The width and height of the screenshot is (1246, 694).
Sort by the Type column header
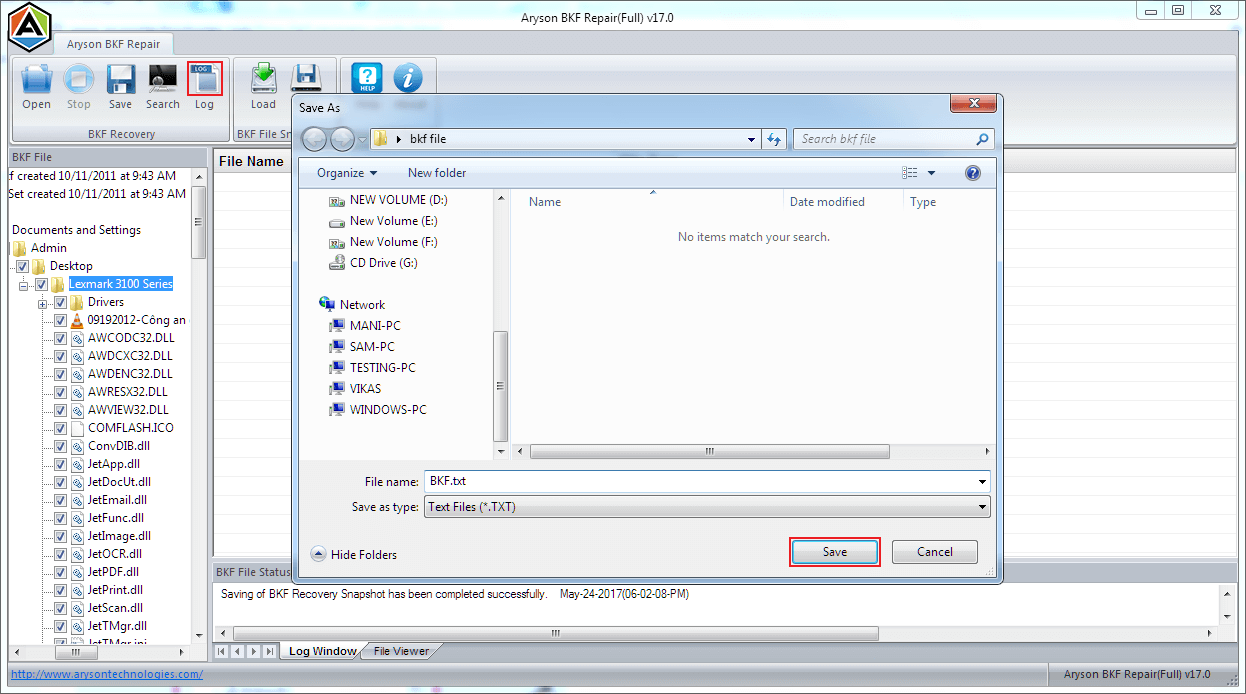point(923,202)
